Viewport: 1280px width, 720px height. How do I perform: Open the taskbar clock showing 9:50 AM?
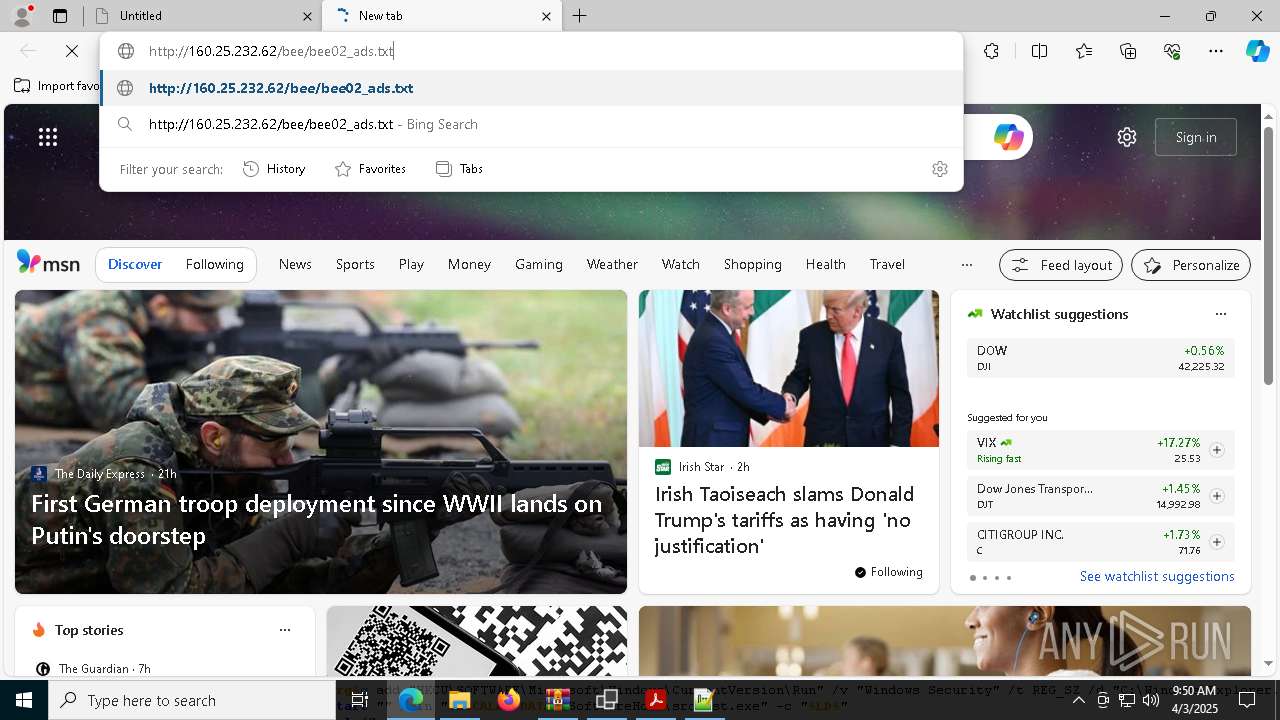(1193, 700)
